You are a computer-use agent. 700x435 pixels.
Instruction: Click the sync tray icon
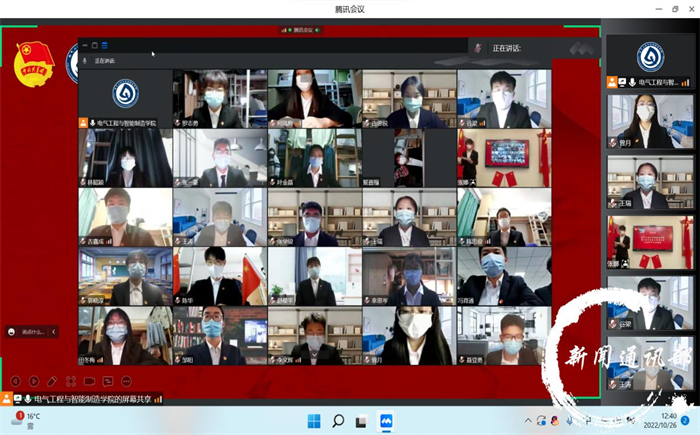click(x=542, y=420)
